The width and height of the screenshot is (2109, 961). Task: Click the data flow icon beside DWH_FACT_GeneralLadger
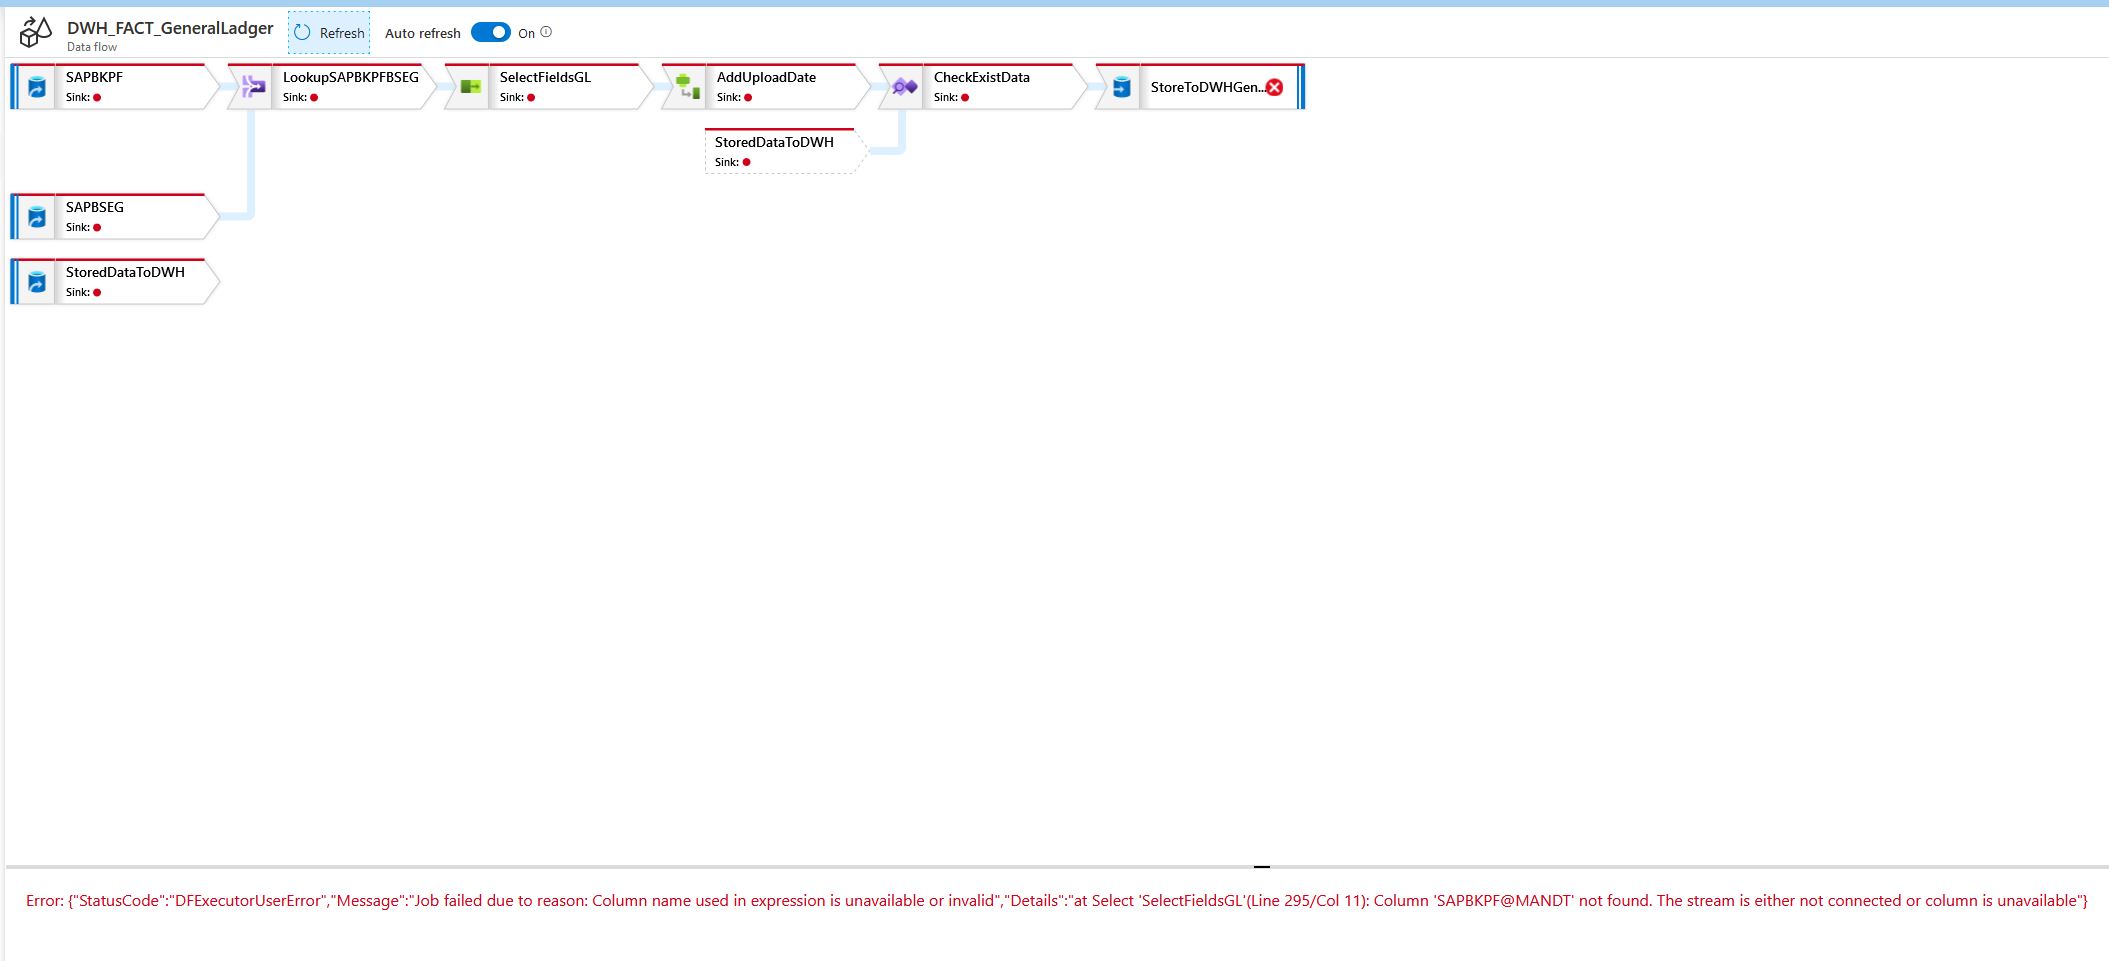point(36,33)
